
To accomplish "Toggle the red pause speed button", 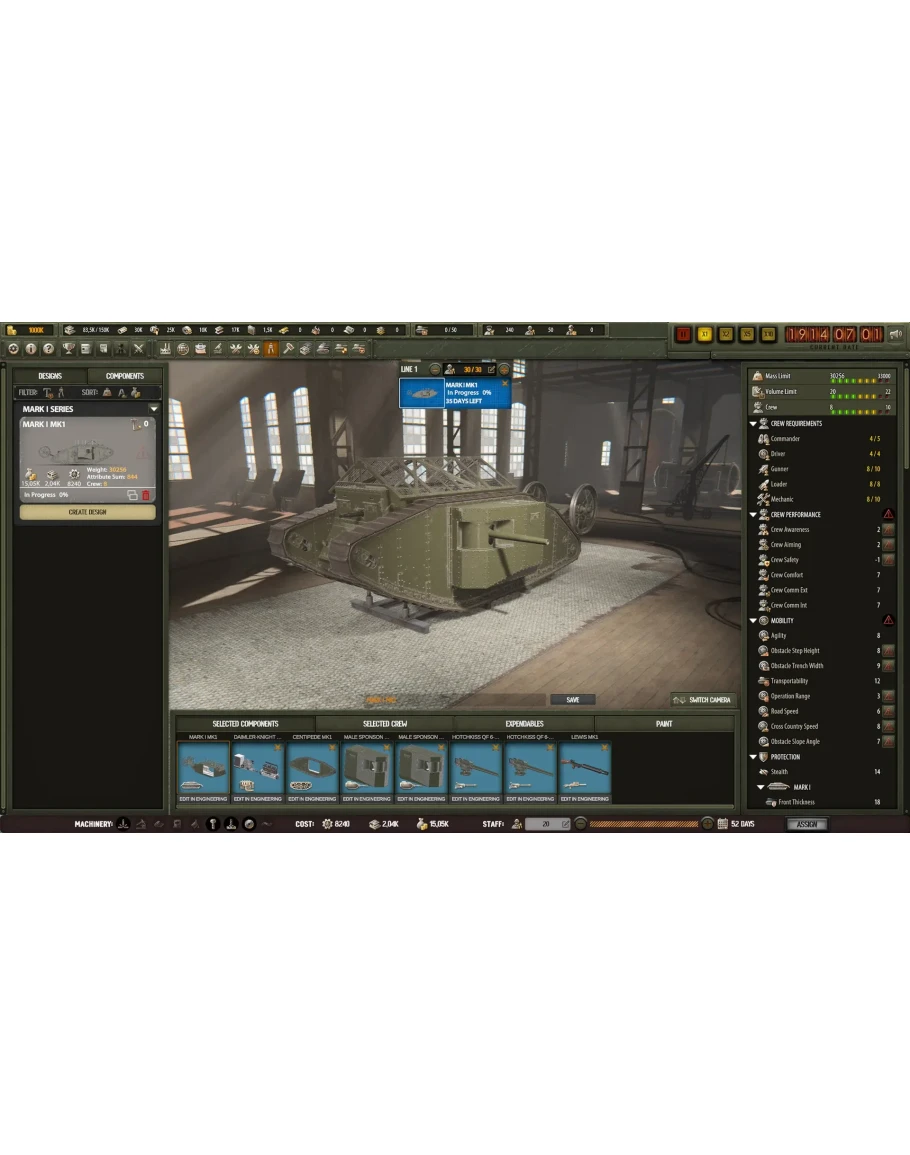I will click(683, 334).
